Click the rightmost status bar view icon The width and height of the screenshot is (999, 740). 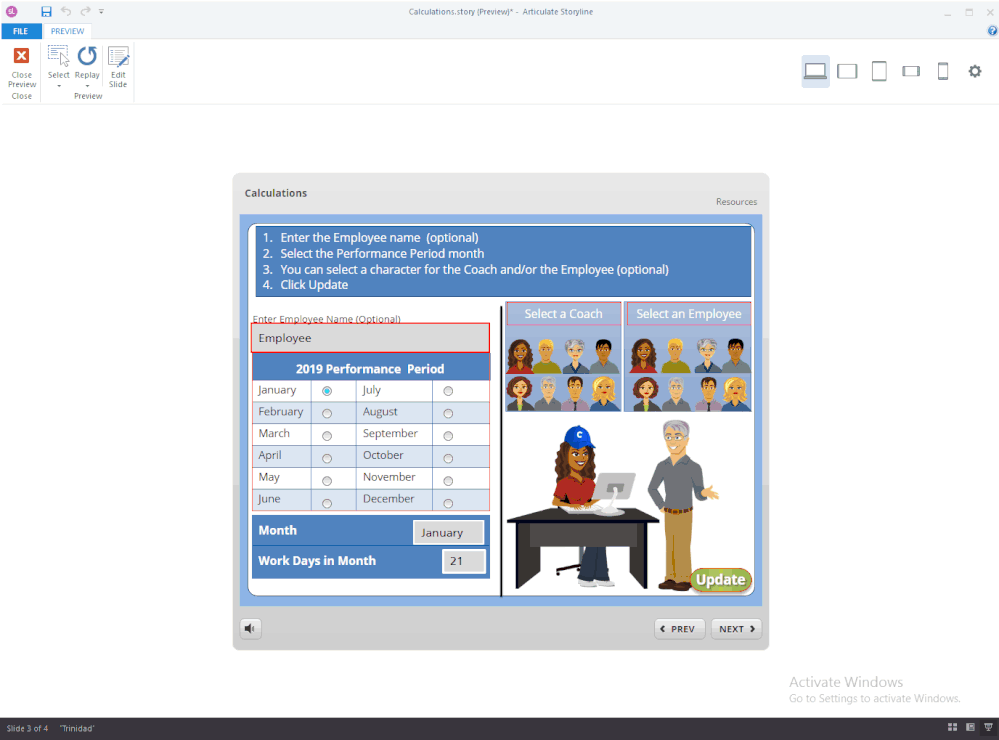pos(988,727)
